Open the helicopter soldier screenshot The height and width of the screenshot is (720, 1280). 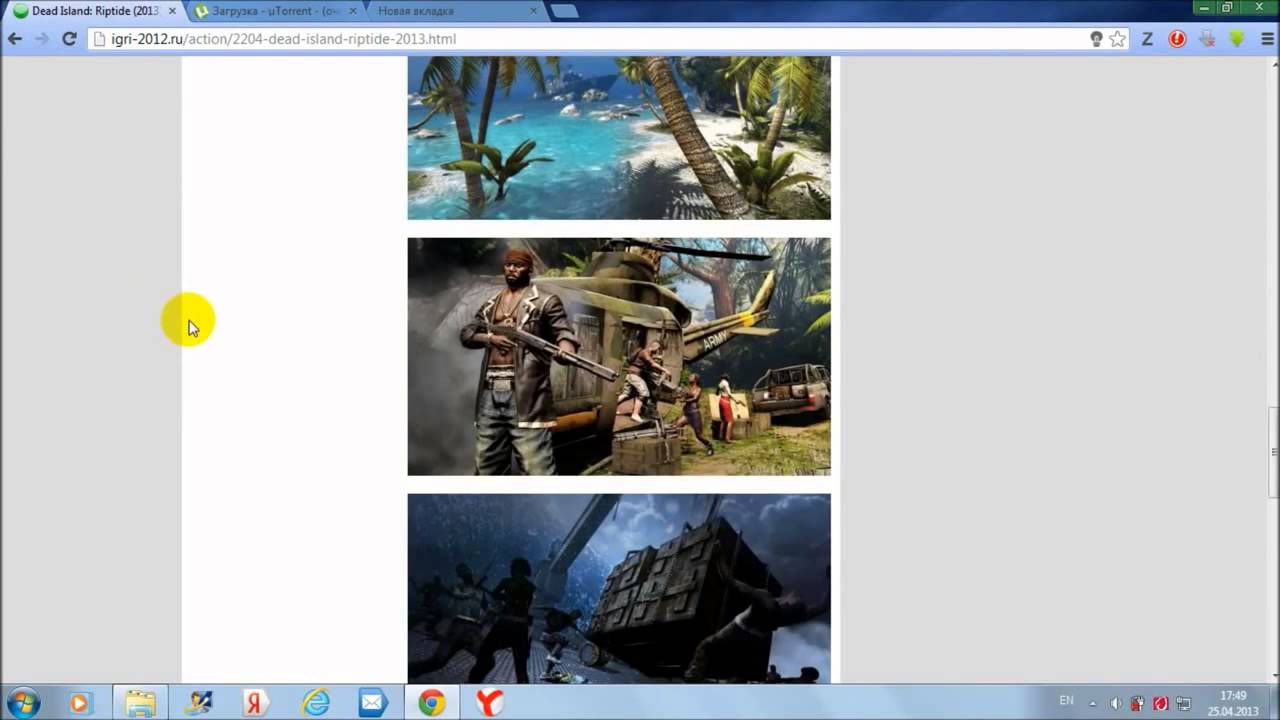619,356
